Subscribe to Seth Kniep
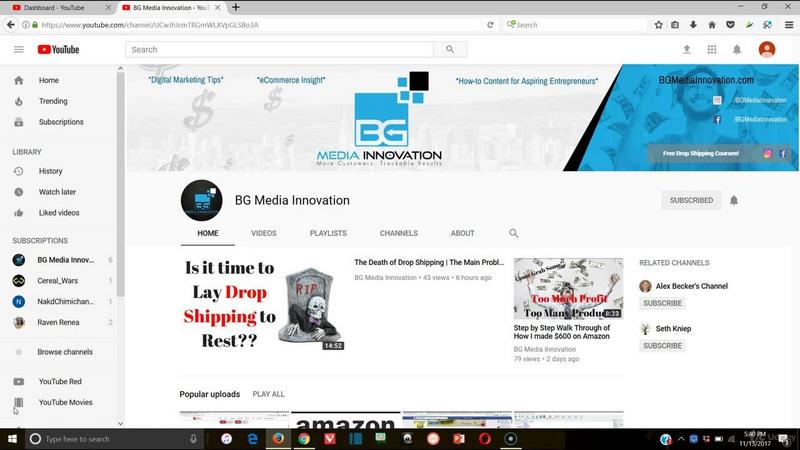800x450 pixels. (662, 345)
